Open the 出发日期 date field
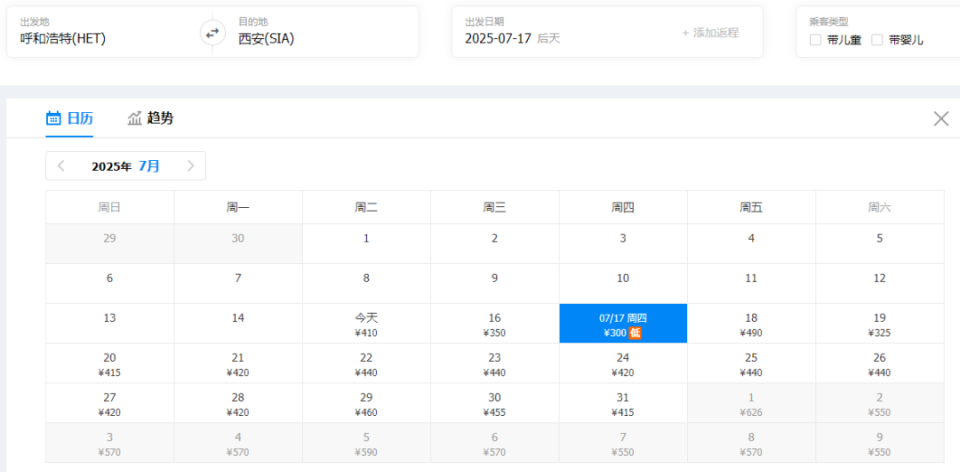The width and height of the screenshot is (960, 472). coord(565,32)
